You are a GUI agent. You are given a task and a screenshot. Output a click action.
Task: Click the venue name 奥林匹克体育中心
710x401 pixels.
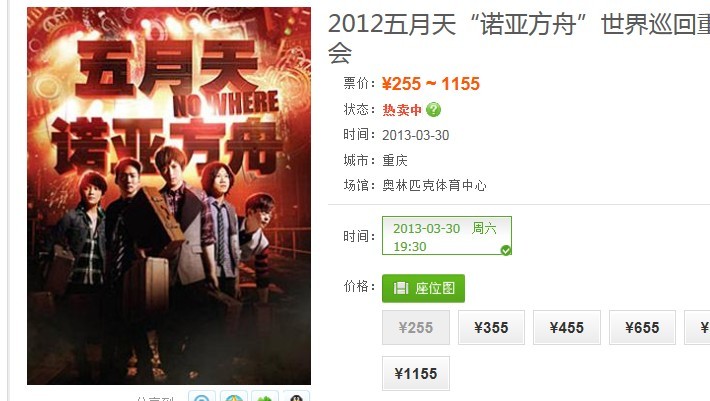click(434, 185)
